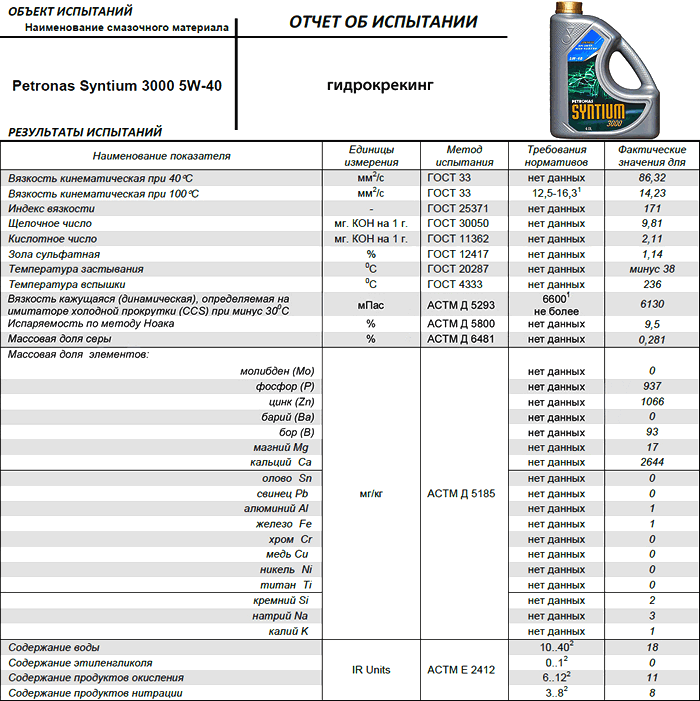Viewport: 700px width, 701px height.
Task: Click the 'кремний Si' element label
Action: (281, 600)
